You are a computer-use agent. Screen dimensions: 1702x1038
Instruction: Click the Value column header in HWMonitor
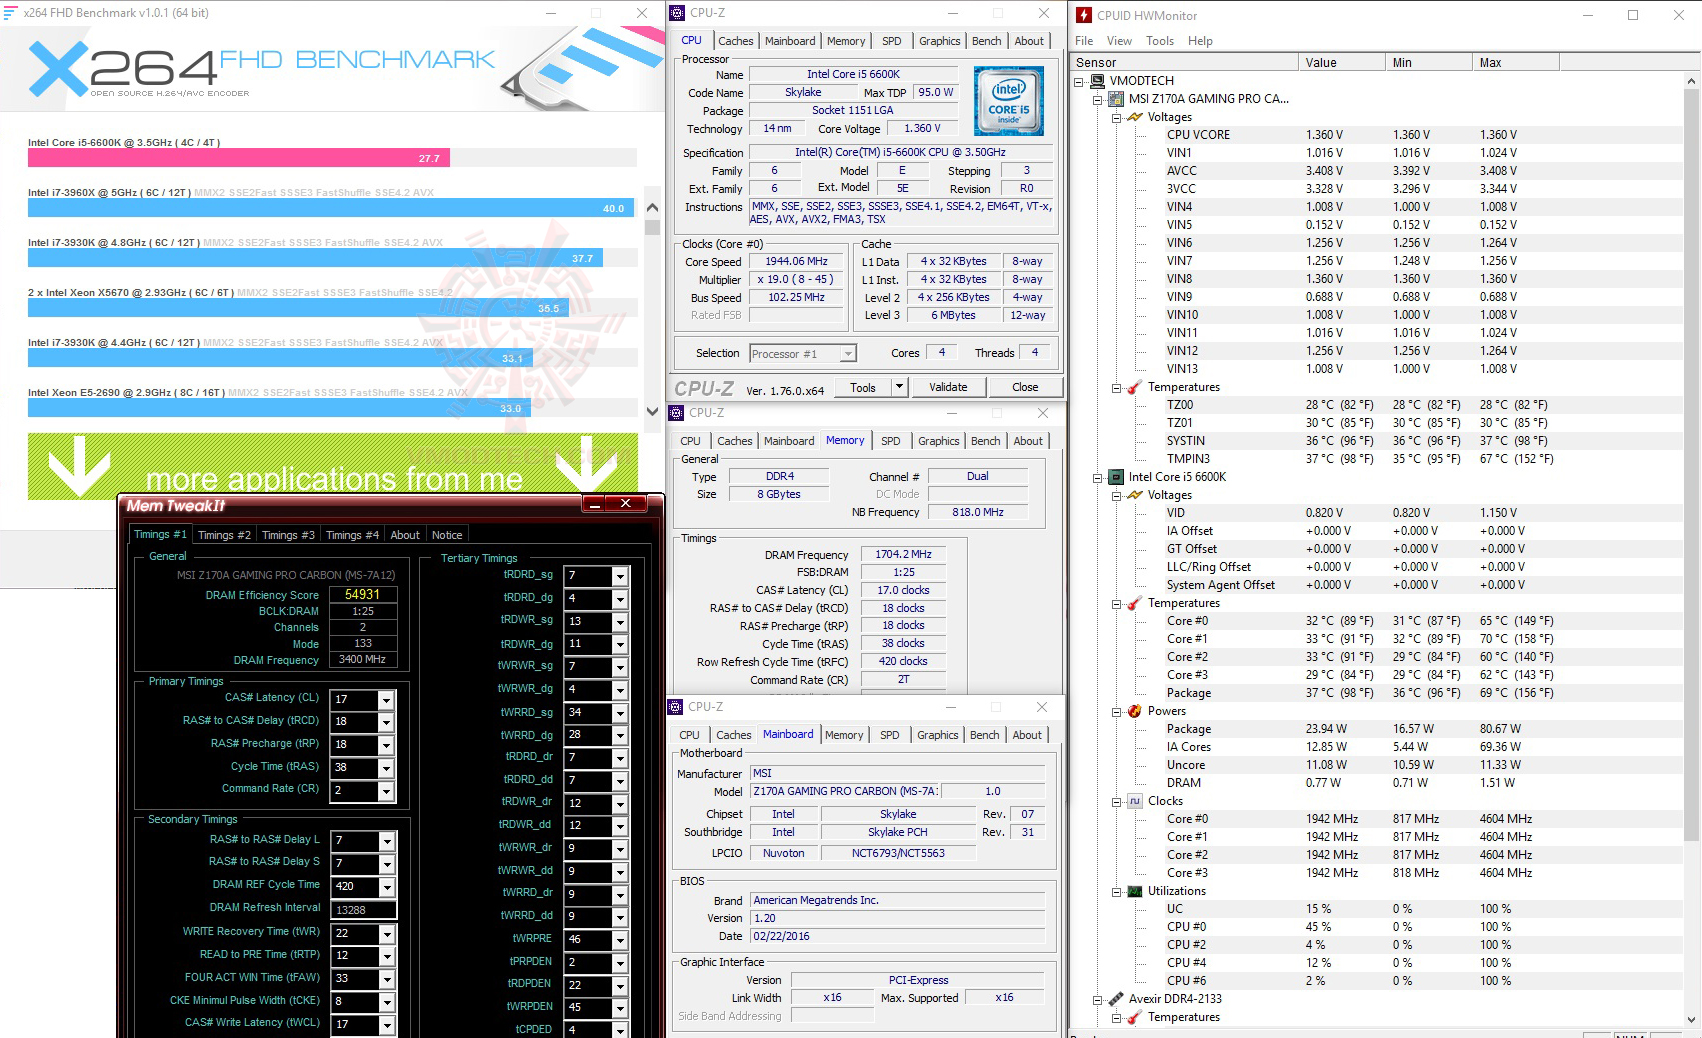click(x=1341, y=62)
